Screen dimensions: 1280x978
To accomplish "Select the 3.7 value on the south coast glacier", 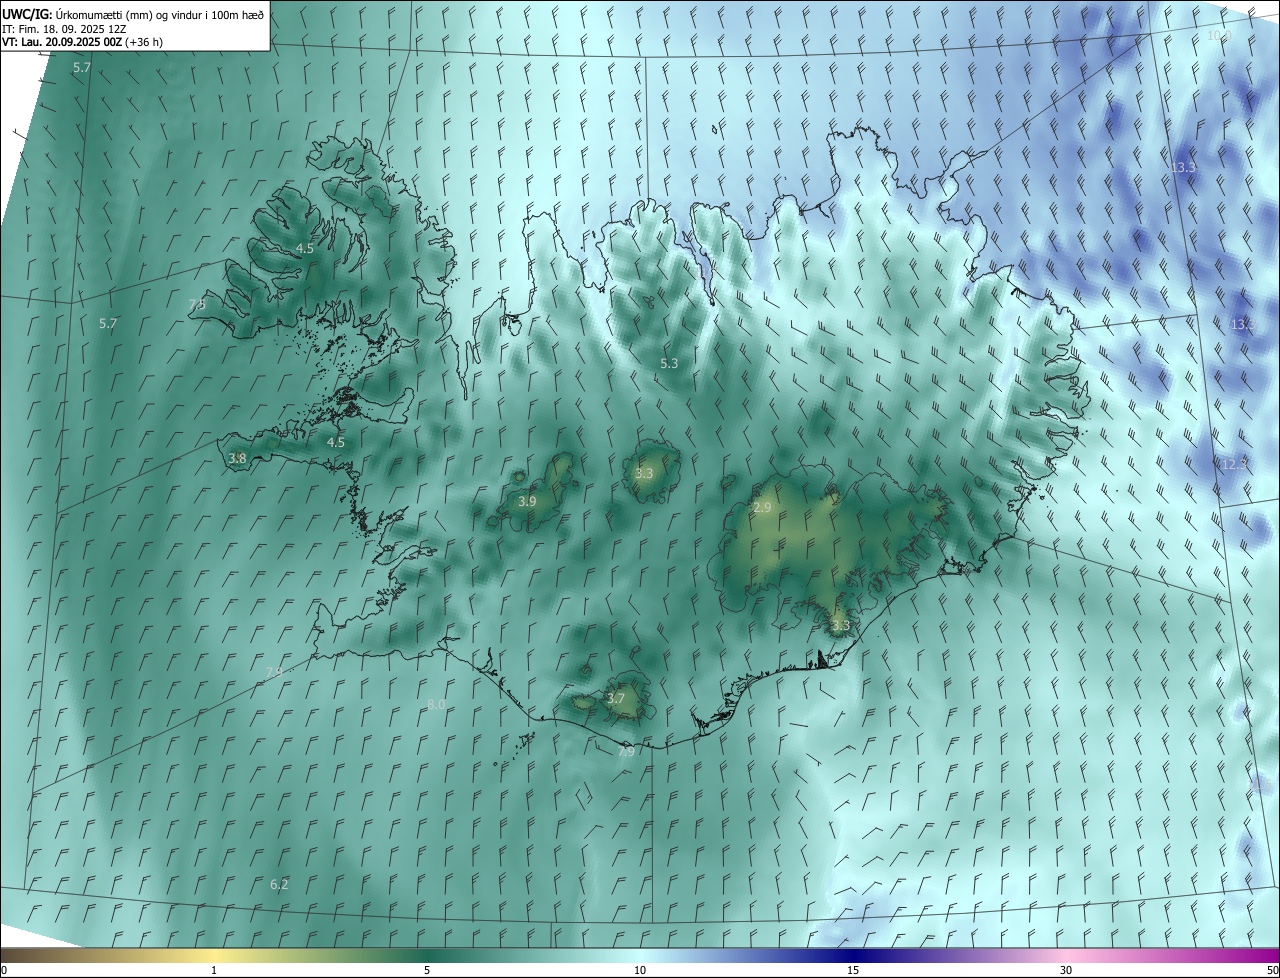I will 616,699.
